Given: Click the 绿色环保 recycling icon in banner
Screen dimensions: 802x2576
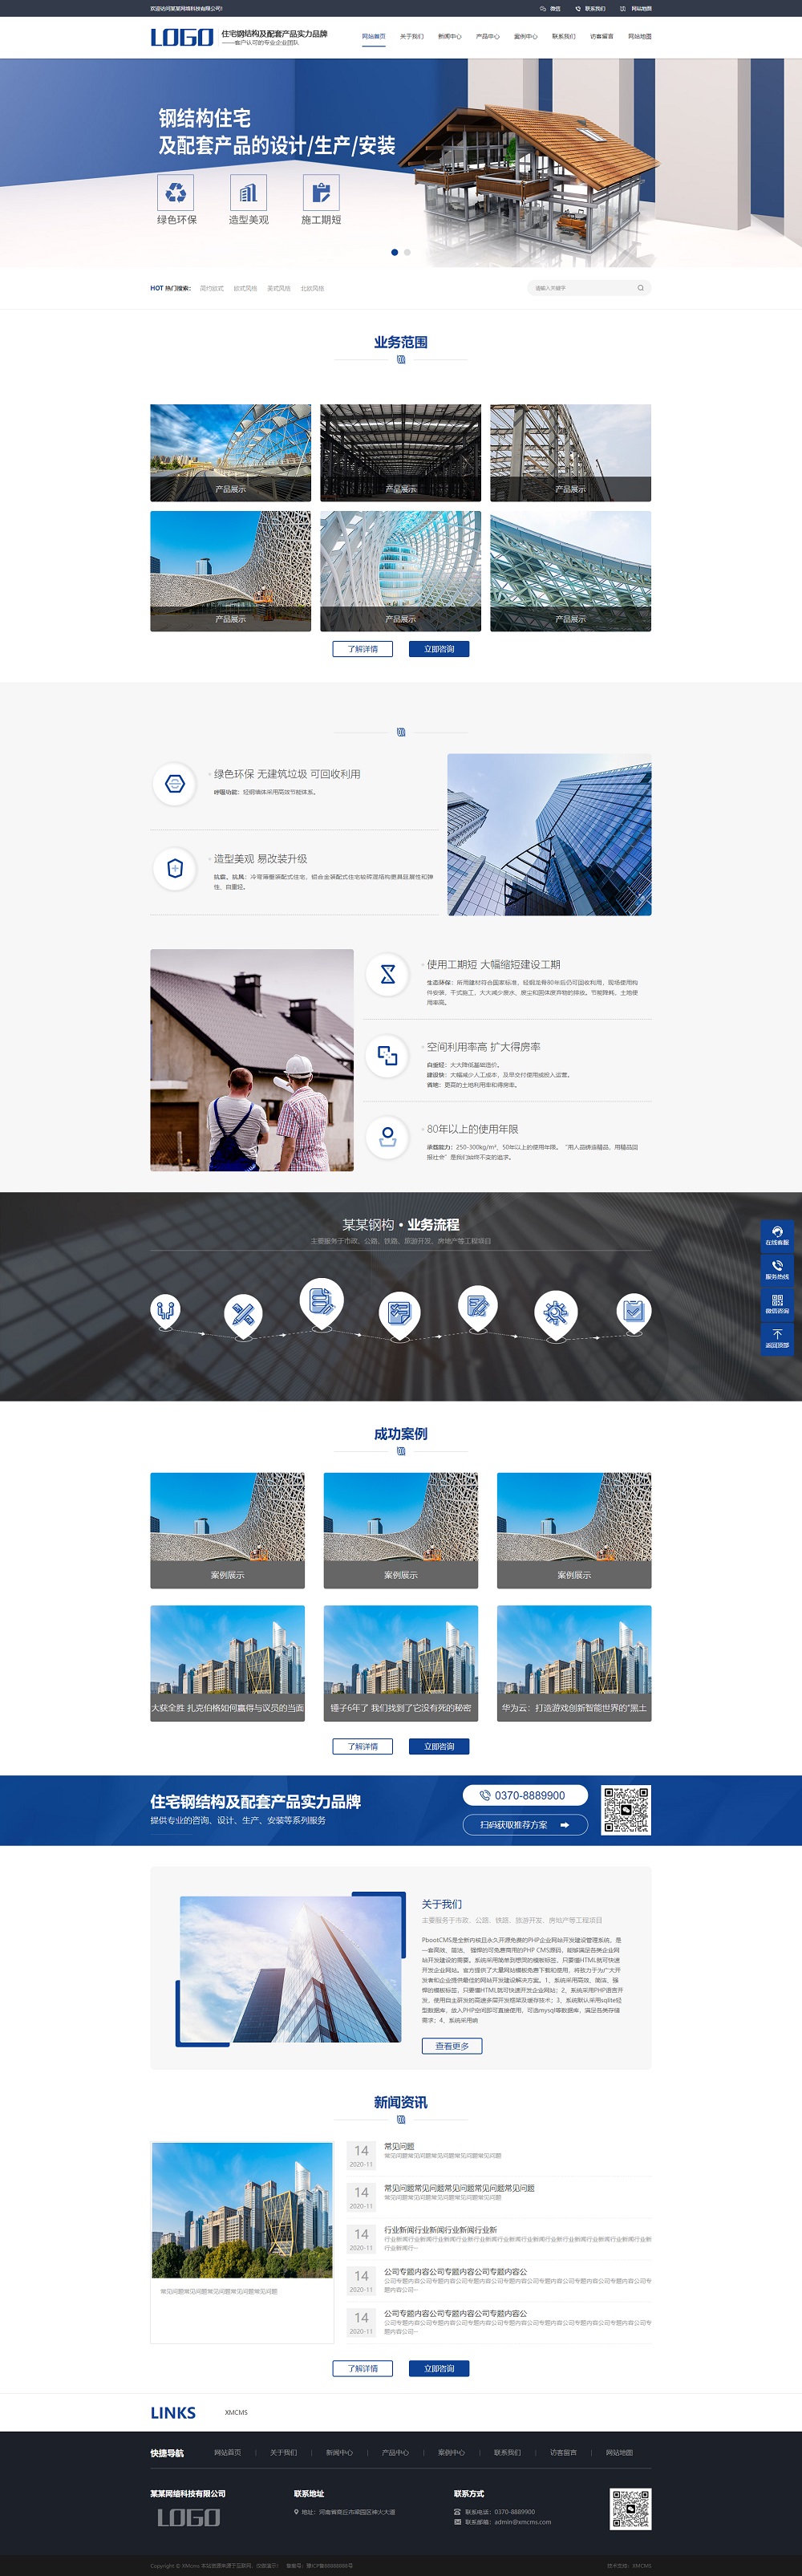Looking at the screenshot, I should tap(175, 192).
